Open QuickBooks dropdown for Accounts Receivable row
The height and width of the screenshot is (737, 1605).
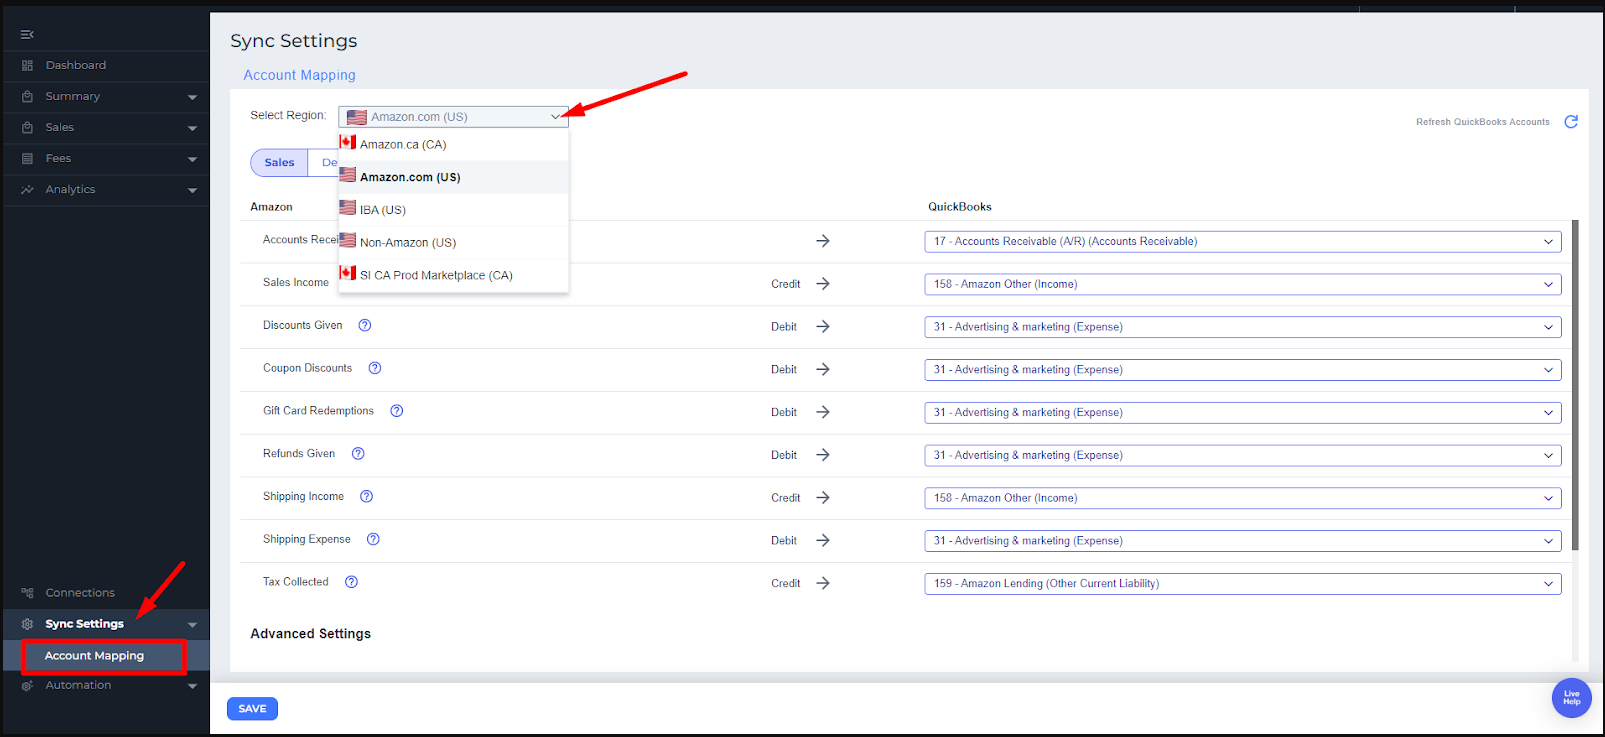(1242, 241)
